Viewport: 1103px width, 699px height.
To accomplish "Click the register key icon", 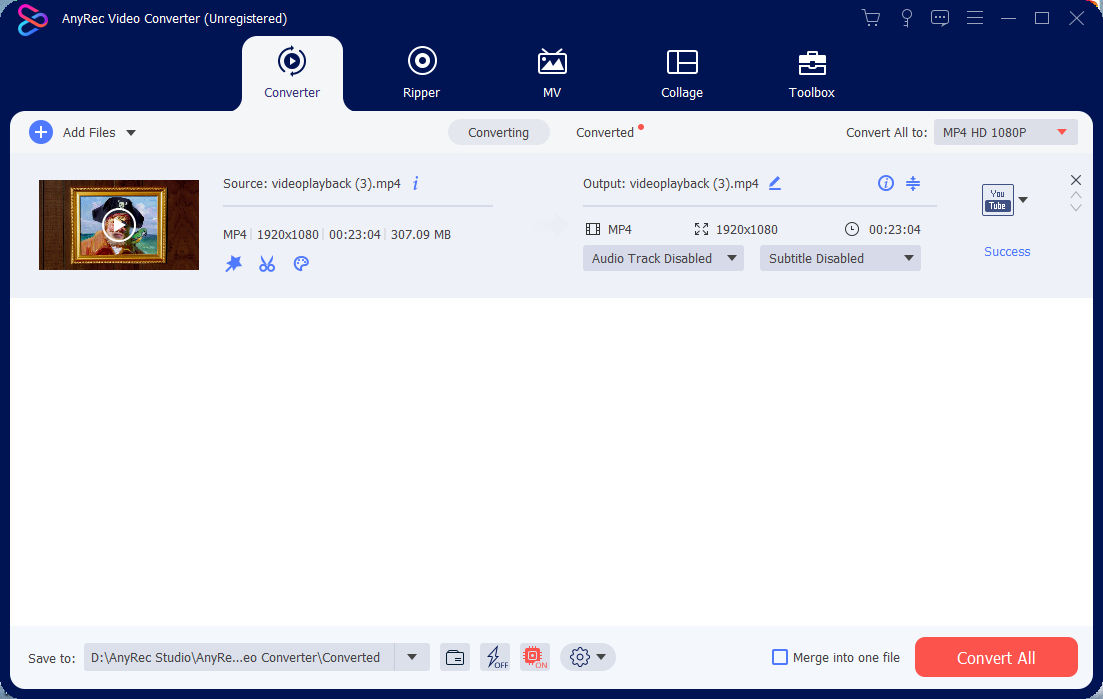I will 907,18.
